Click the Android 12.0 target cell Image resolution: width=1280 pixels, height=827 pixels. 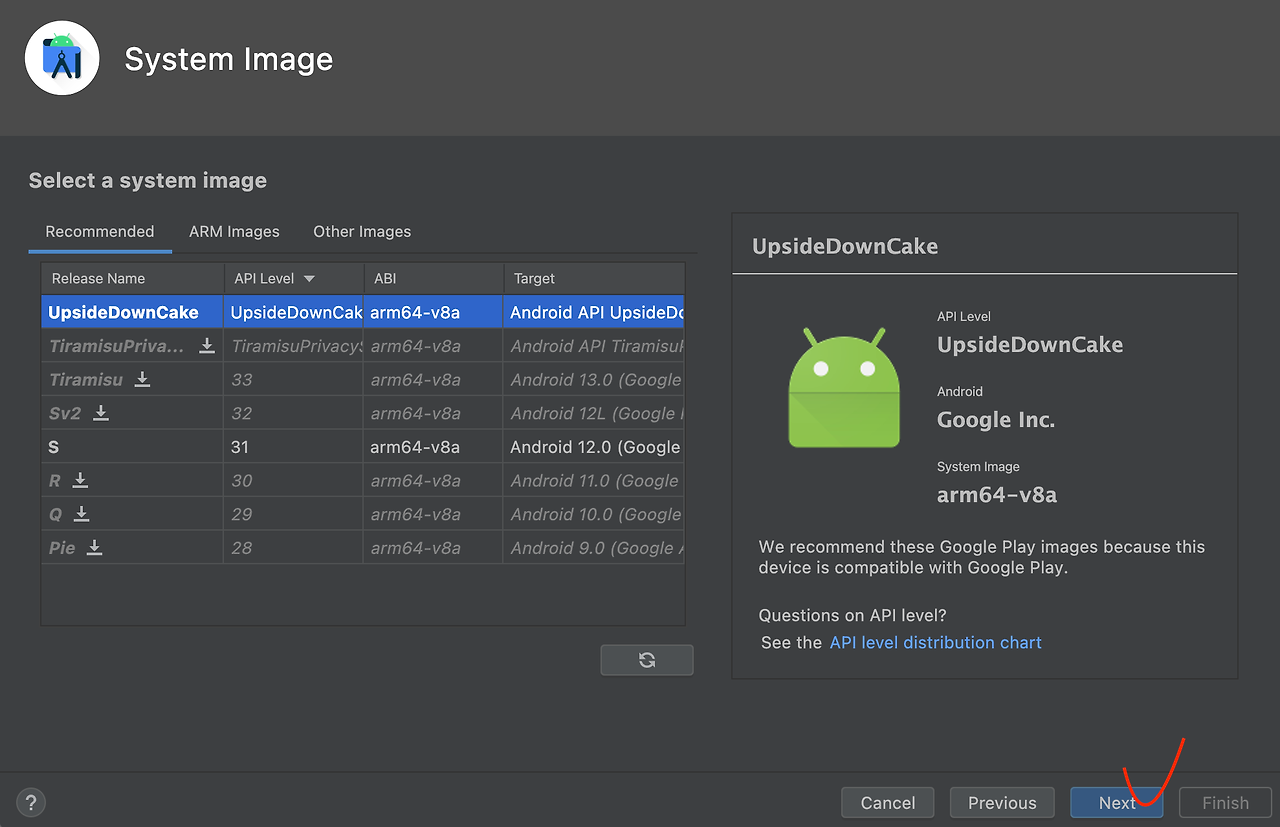pyautogui.click(x=594, y=447)
